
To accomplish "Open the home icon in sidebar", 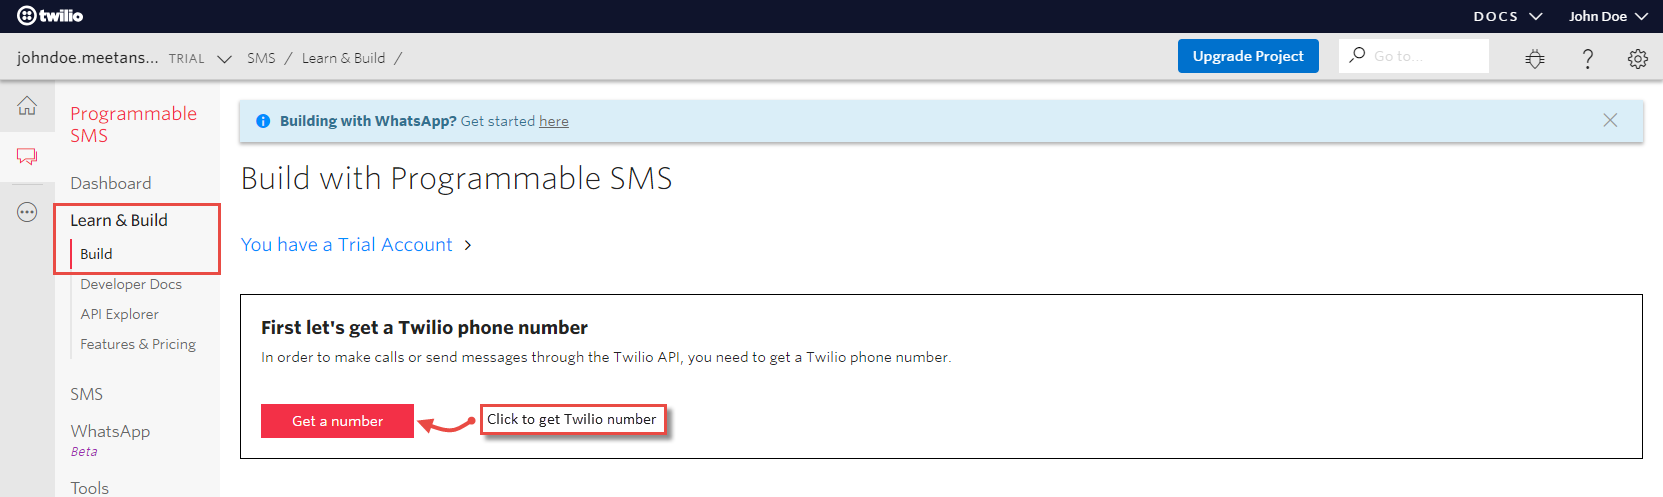I will (27, 106).
